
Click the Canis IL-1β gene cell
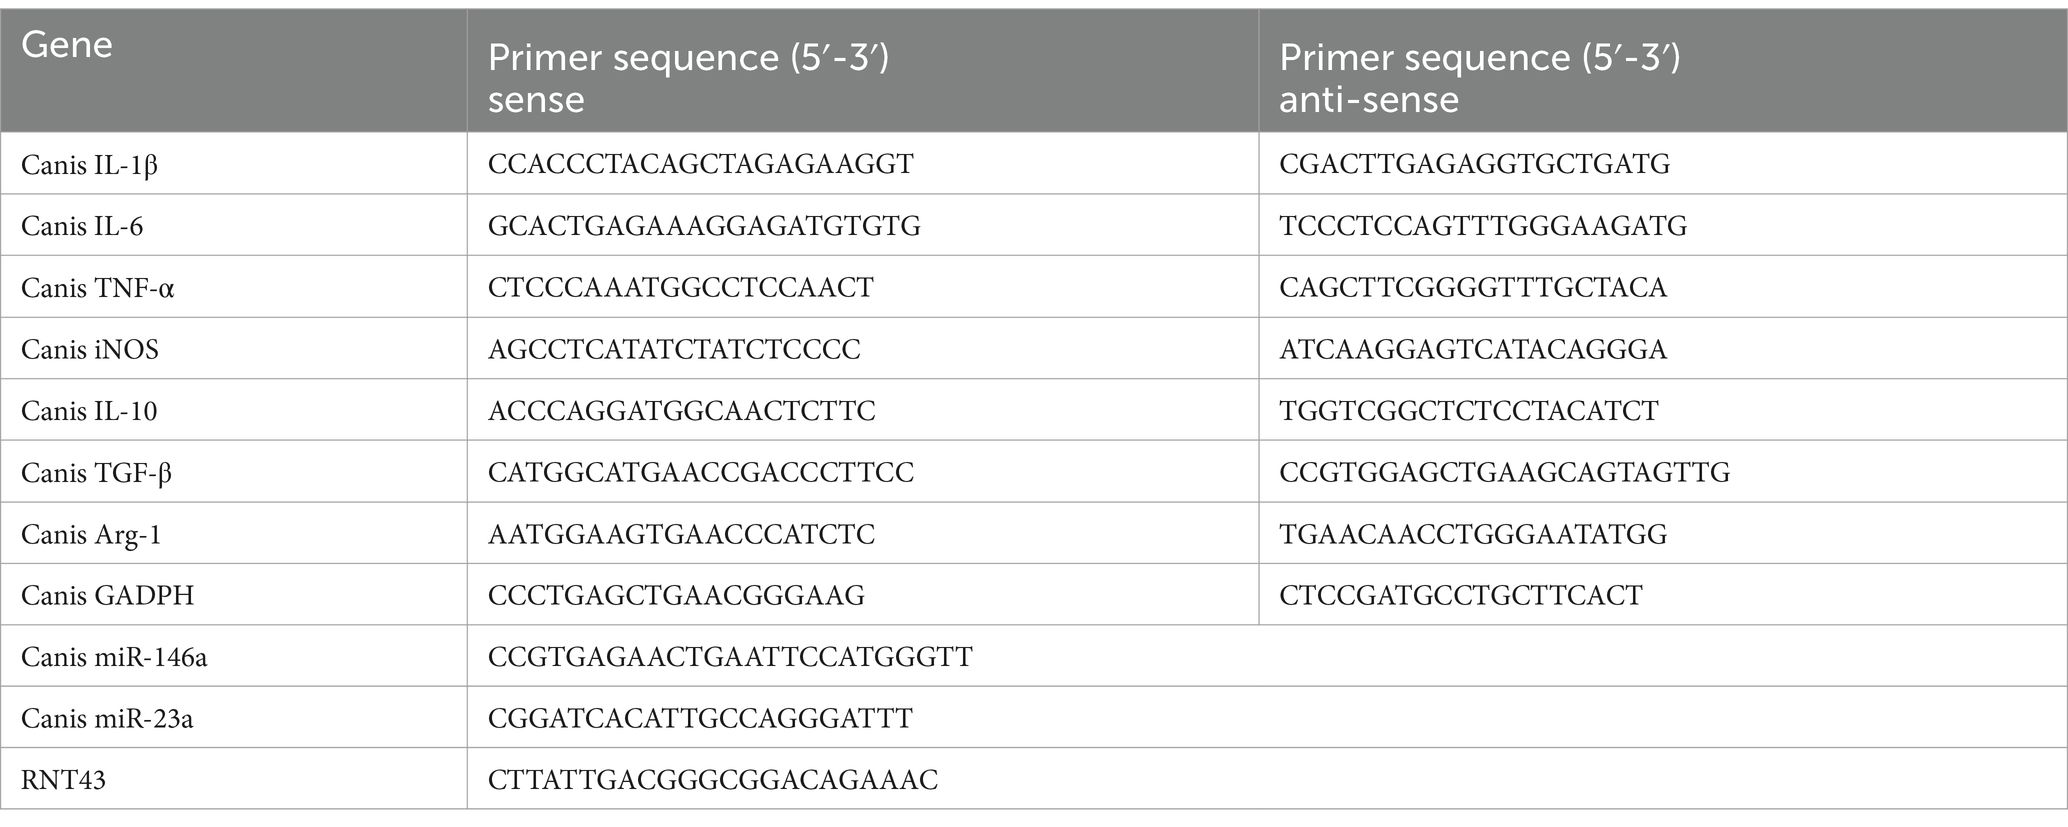click(x=90, y=165)
